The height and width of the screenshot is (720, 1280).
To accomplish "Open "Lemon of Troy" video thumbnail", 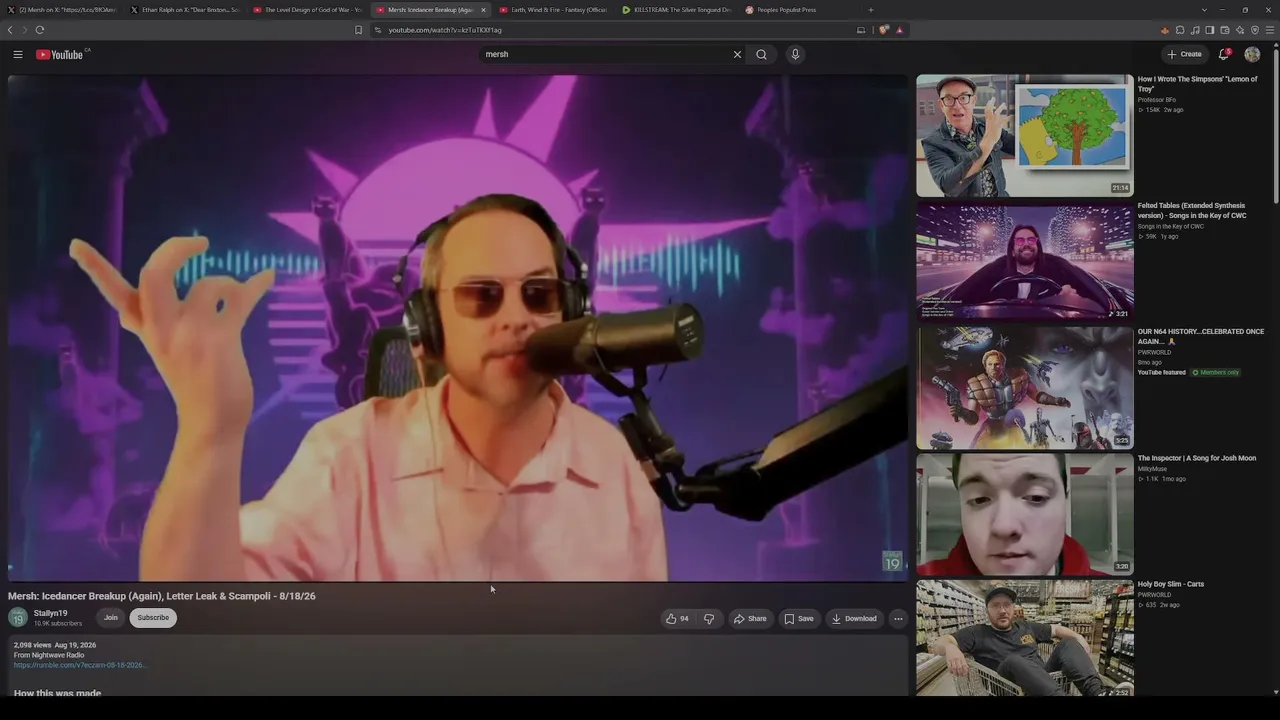I will (x=1025, y=135).
